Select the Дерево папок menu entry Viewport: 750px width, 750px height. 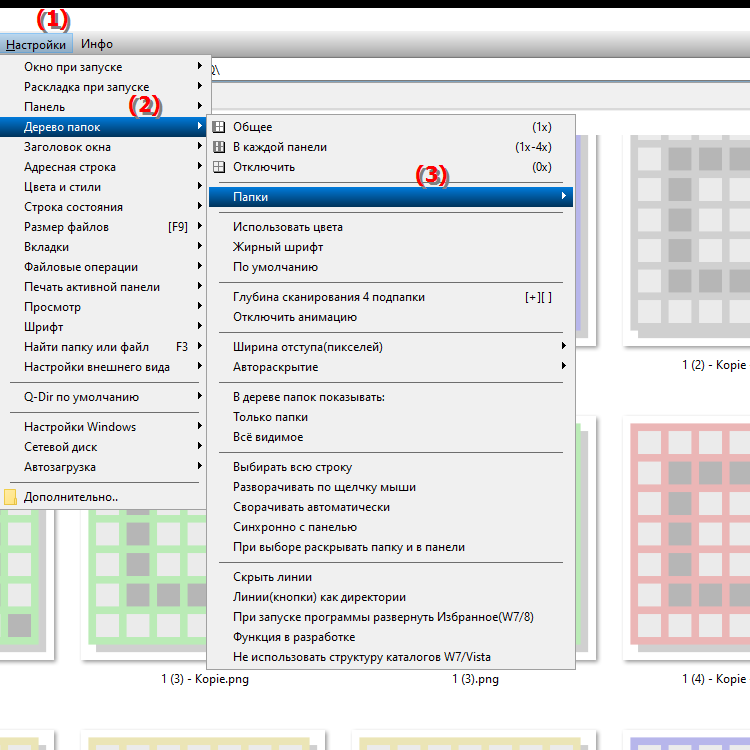[x=103, y=127]
